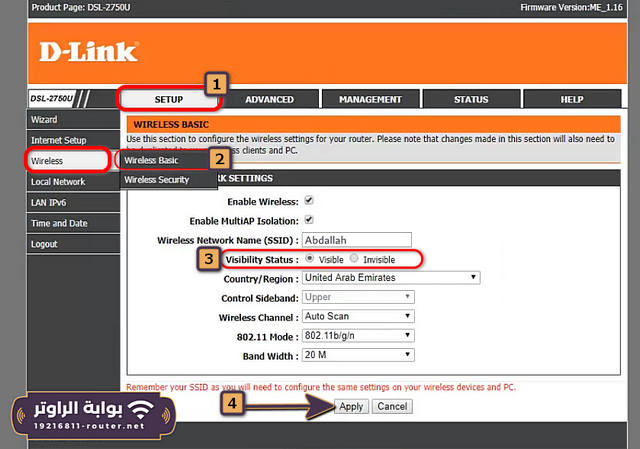640x449 pixels.
Task: Select the Invisible radio button
Action: (354, 258)
